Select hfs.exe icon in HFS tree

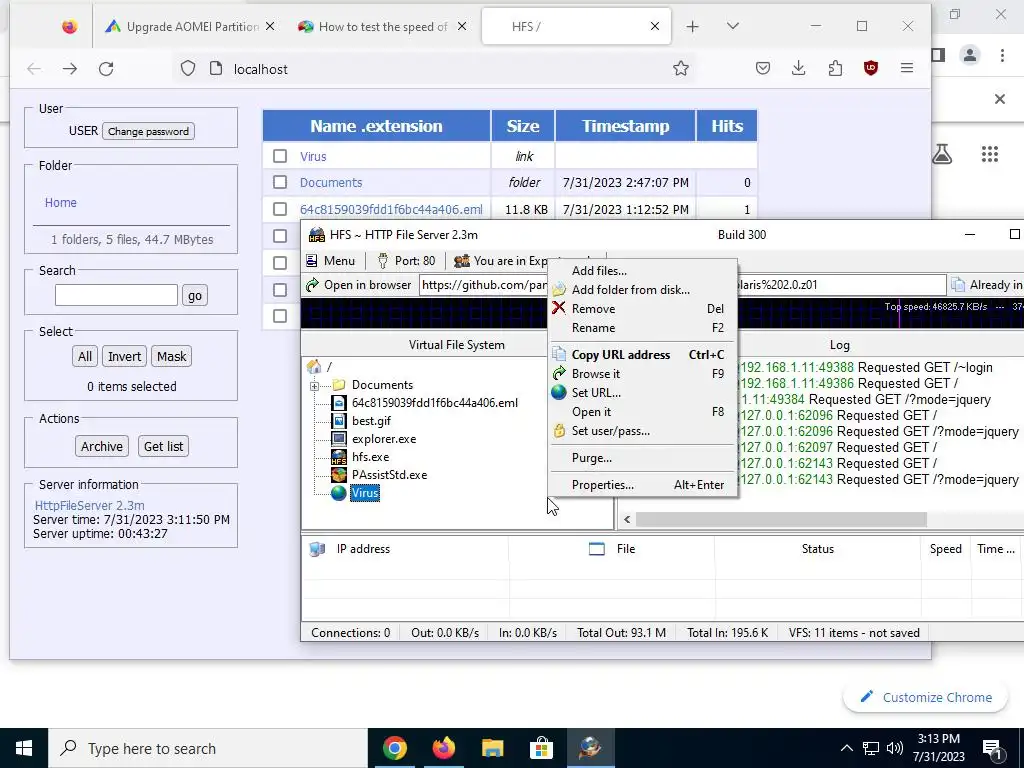[x=338, y=457]
